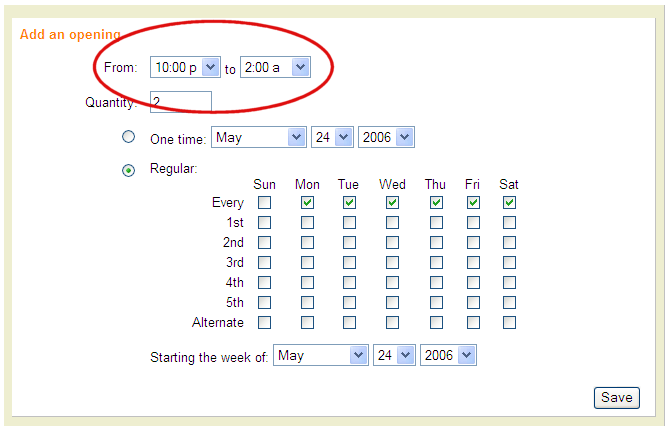The height and width of the screenshot is (430, 669).
Task: Open the One time month dropdown
Action: click(x=259, y=137)
